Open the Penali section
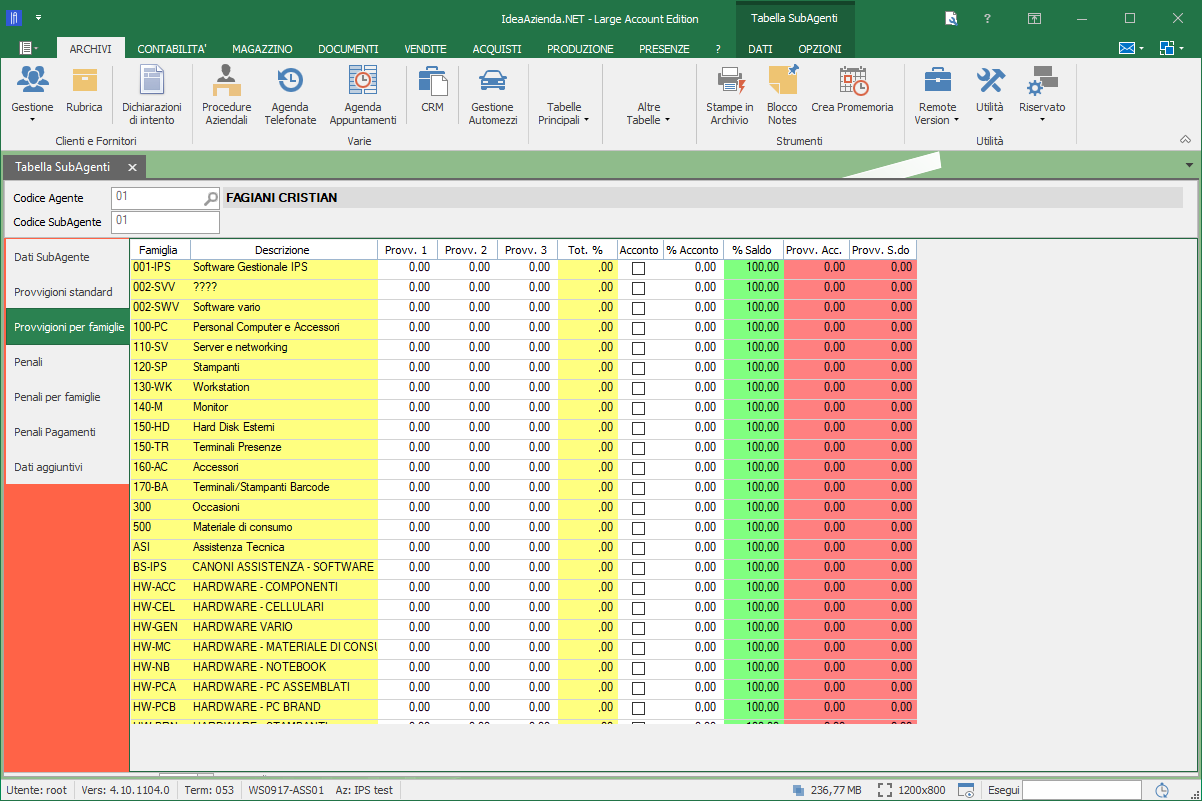This screenshot has height=801, width=1202. [x=68, y=362]
